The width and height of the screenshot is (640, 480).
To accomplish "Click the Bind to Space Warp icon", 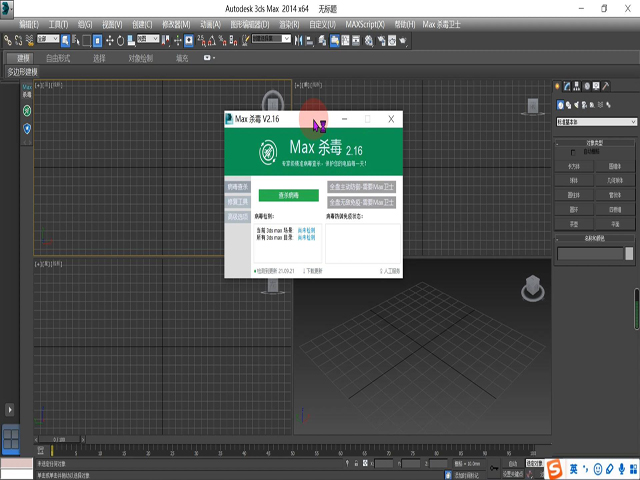I will tap(29, 40).
